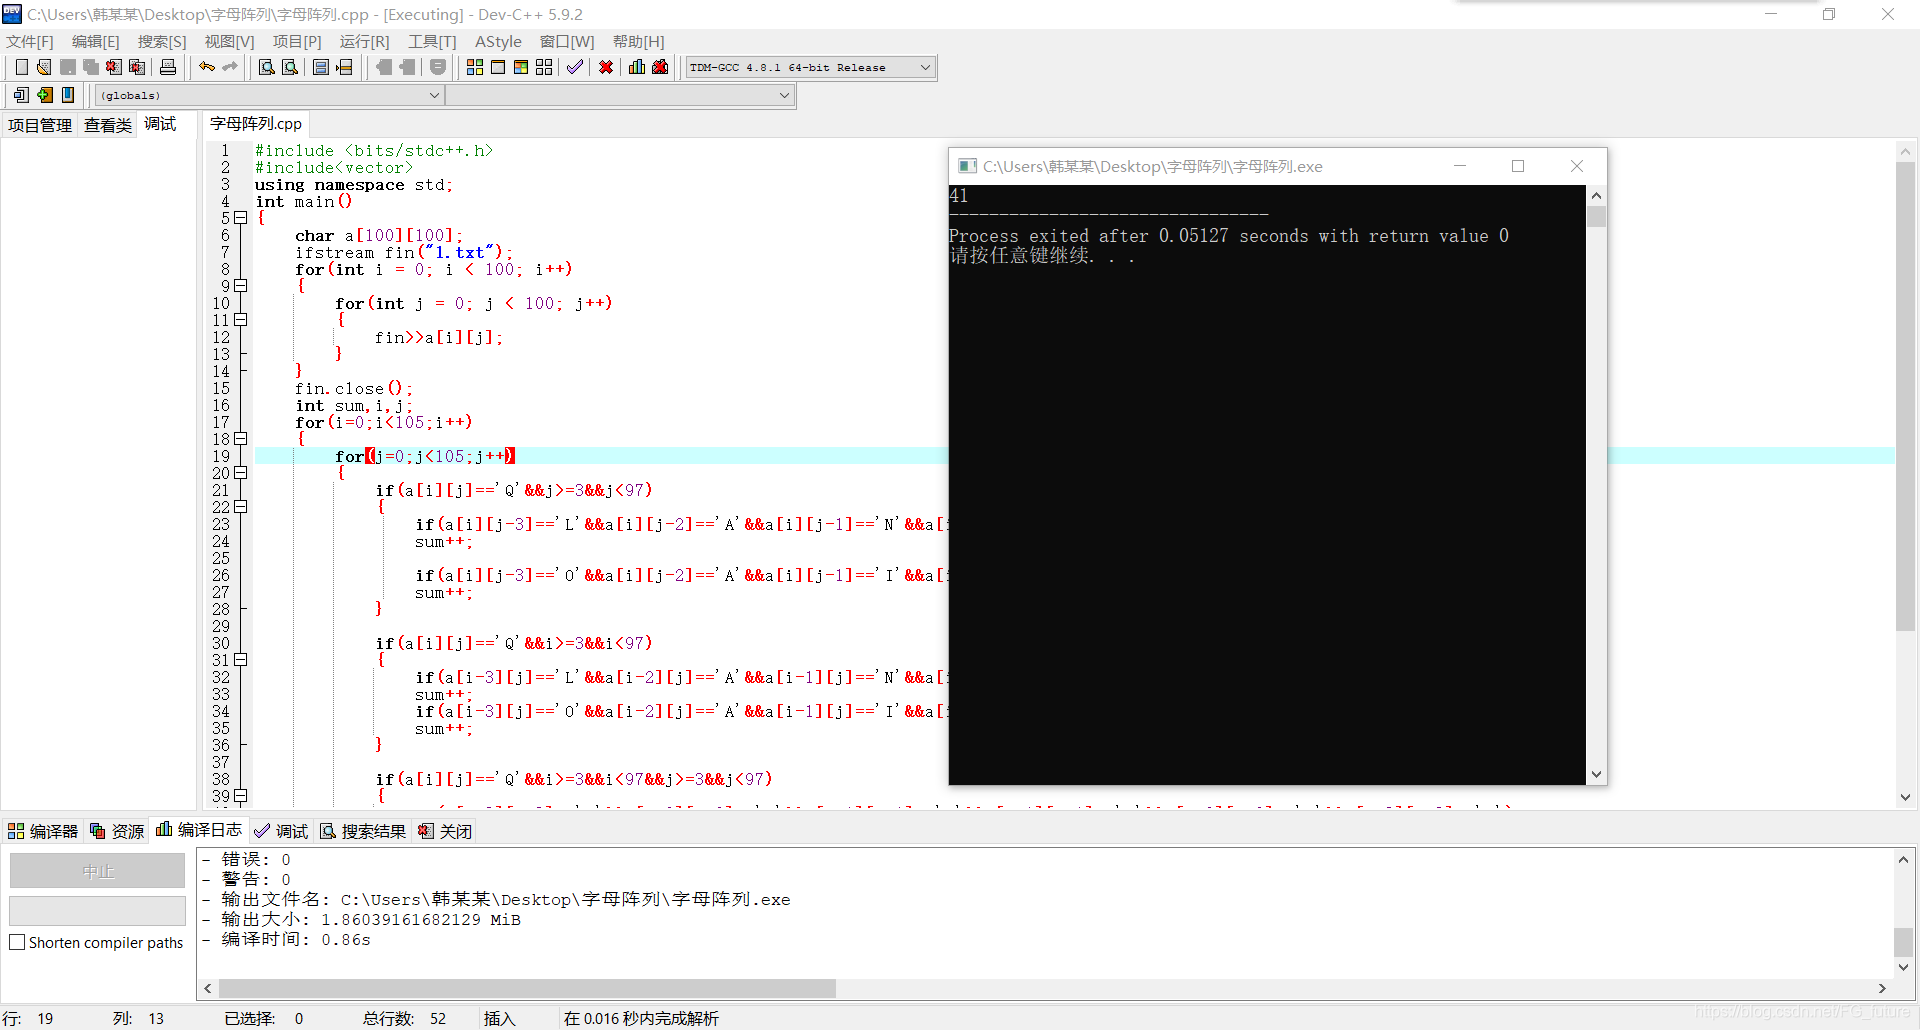This screenshot has width=1920, height=1030.
Task: Open the empty function list dropdown
Action: coord(619,95)
